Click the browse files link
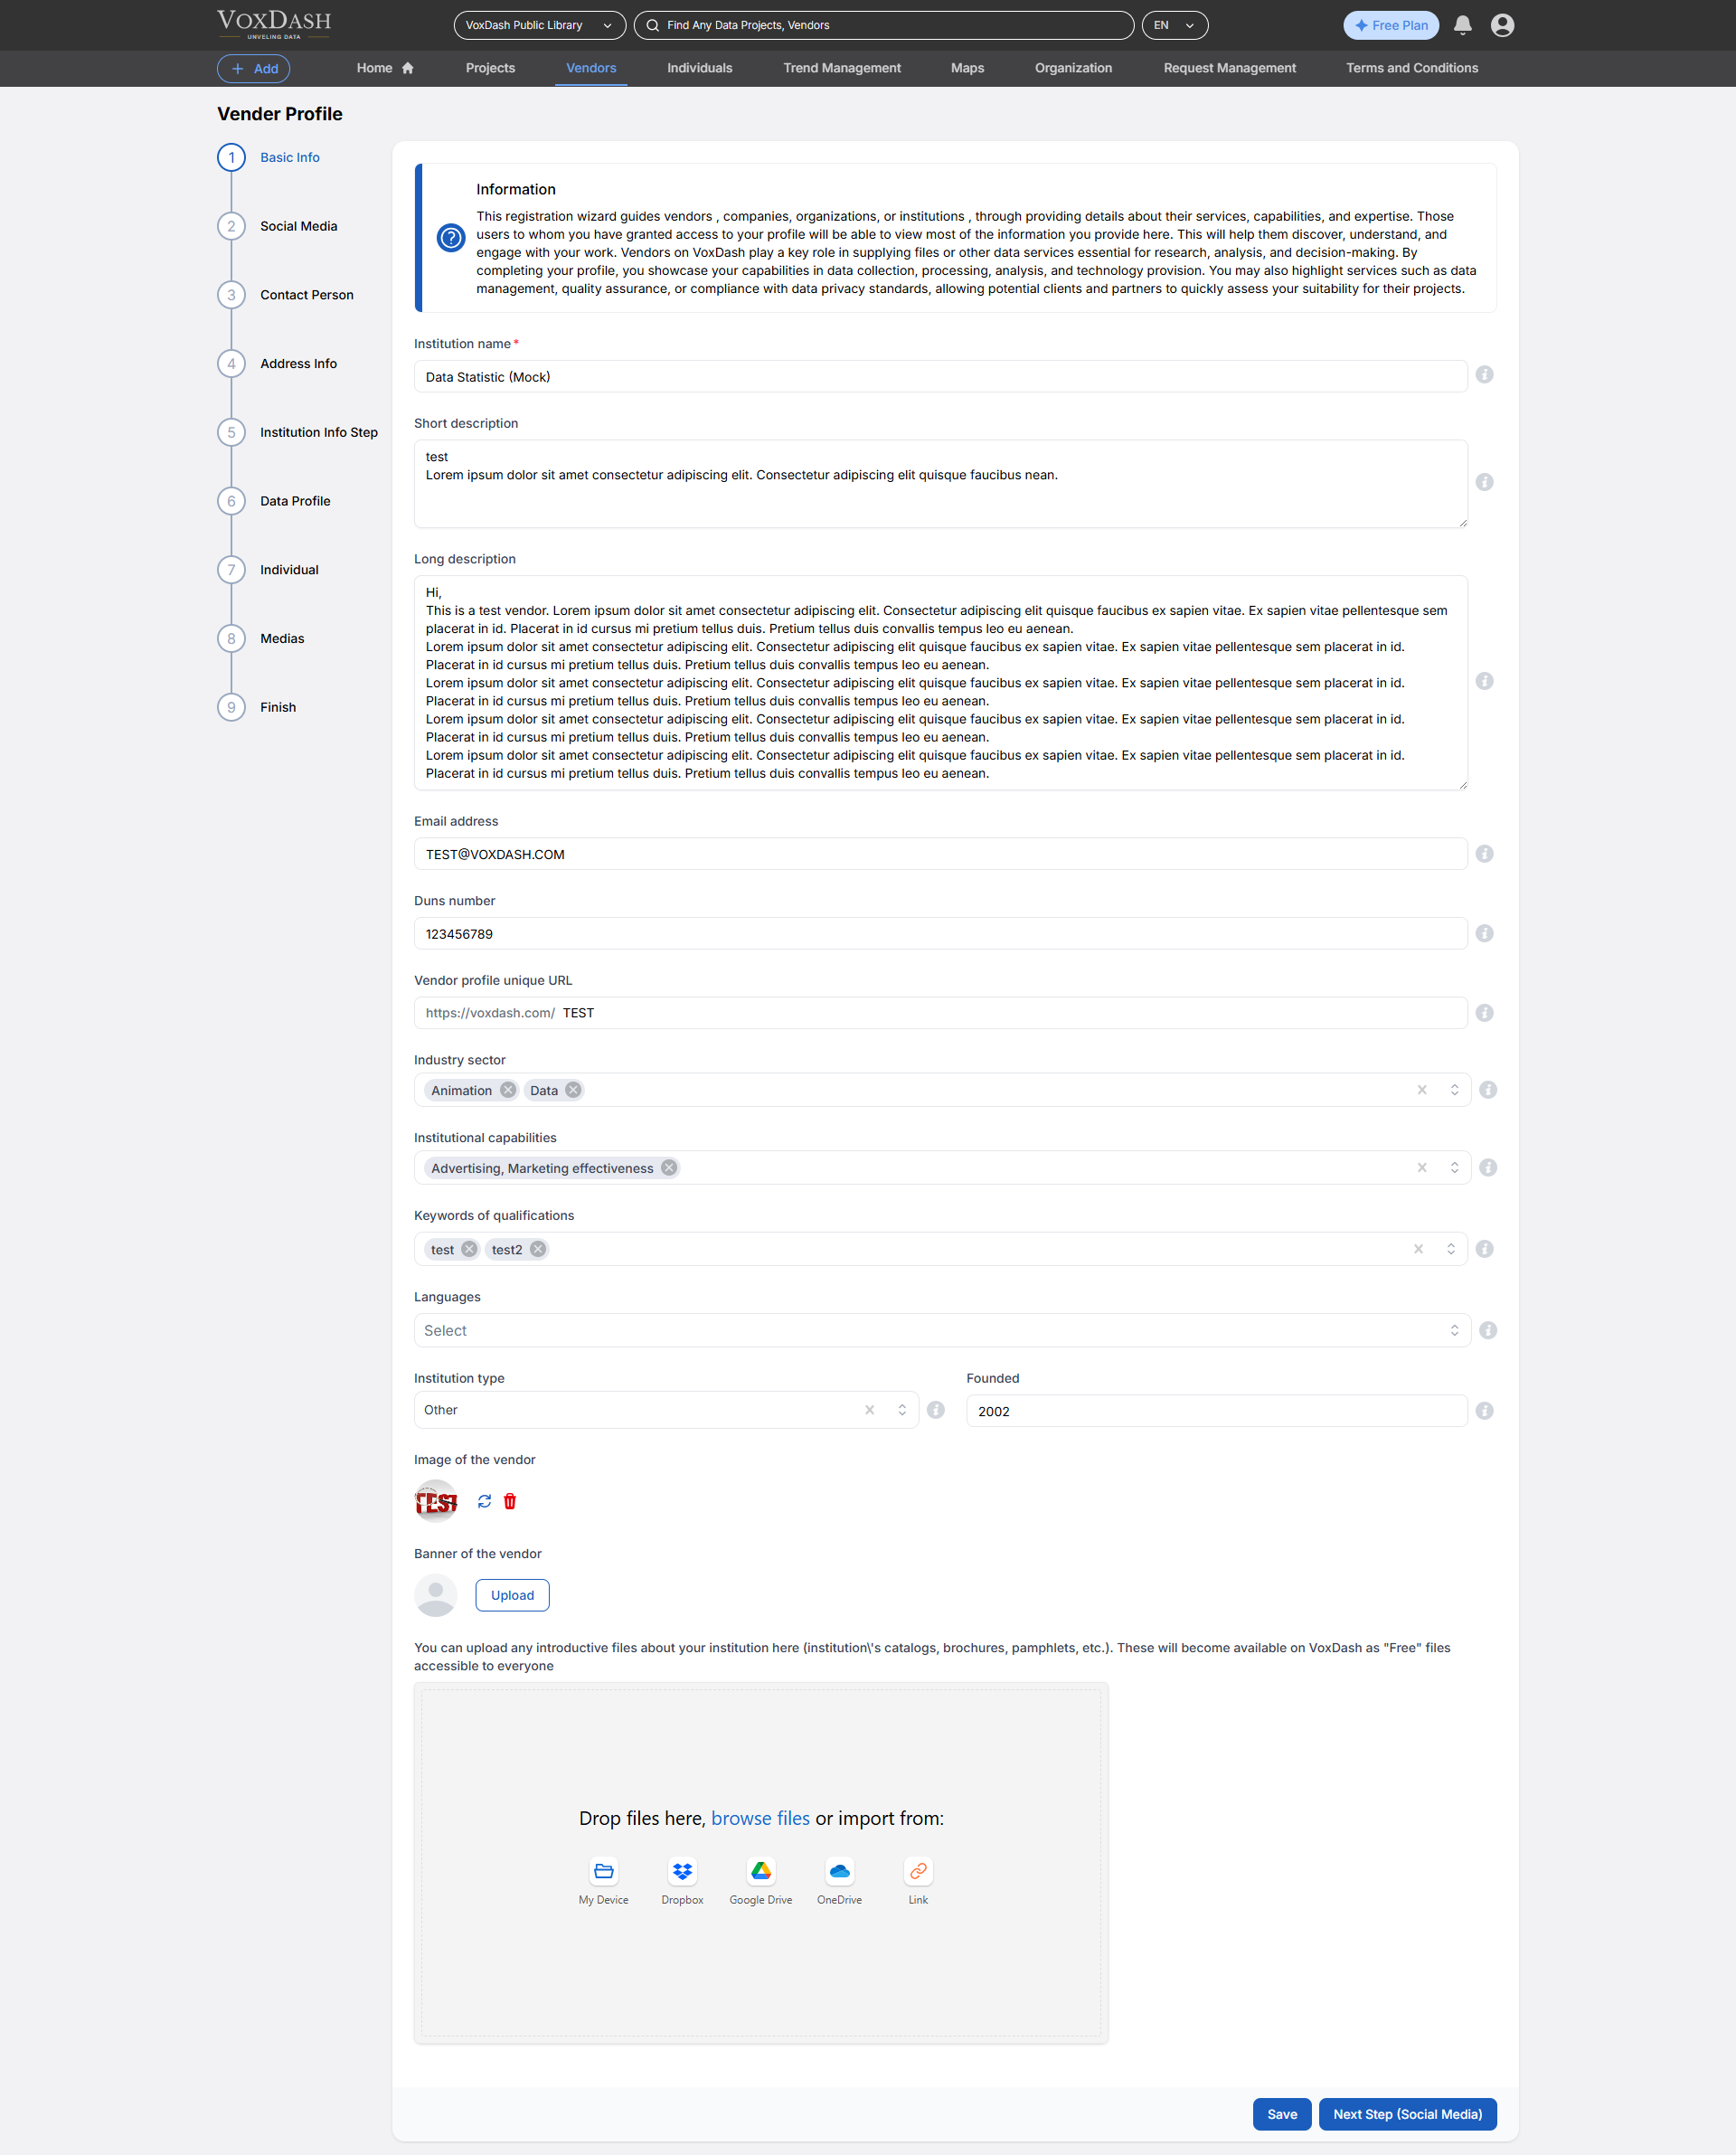The image size is (1736, 2155). (x=760, y=1818)
